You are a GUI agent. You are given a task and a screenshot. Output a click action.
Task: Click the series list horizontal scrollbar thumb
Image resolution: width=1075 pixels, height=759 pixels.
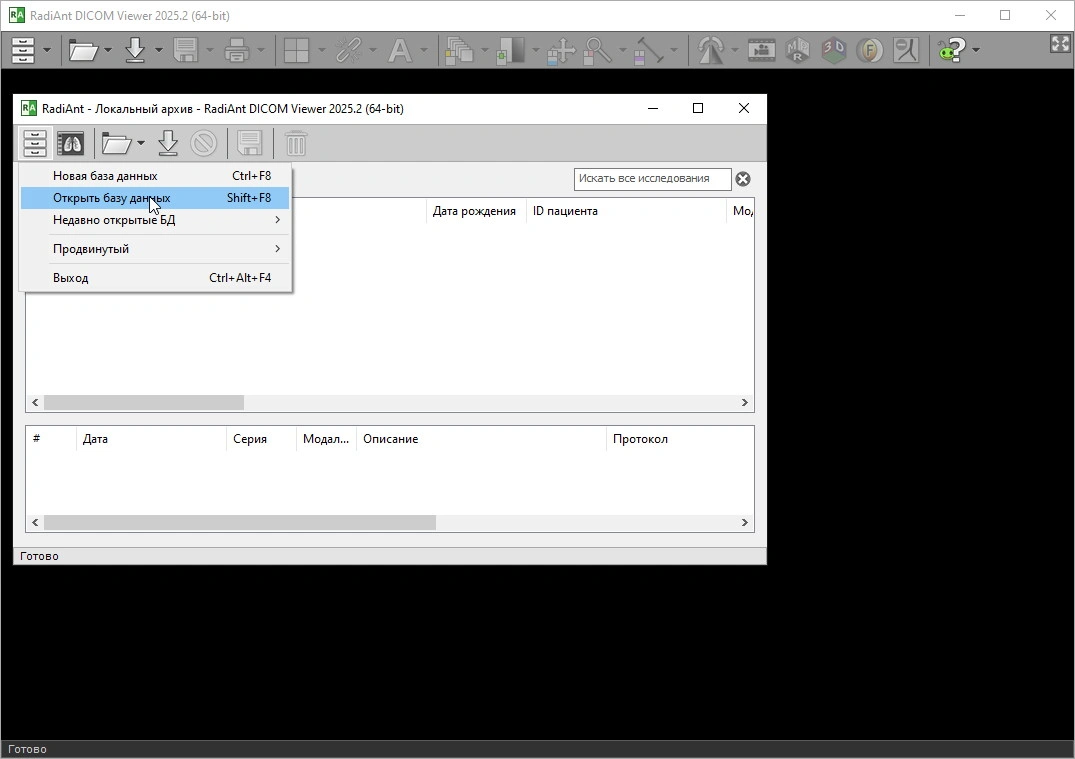(x=240, y=522)
